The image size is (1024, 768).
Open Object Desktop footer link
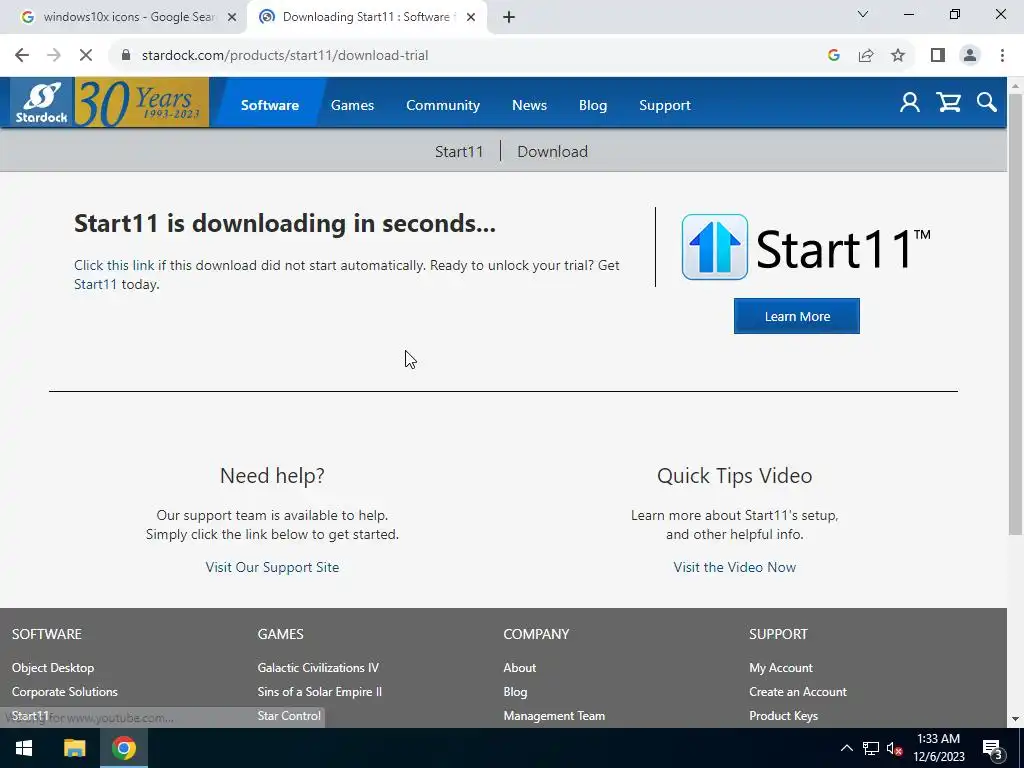[x=53, y=667]
